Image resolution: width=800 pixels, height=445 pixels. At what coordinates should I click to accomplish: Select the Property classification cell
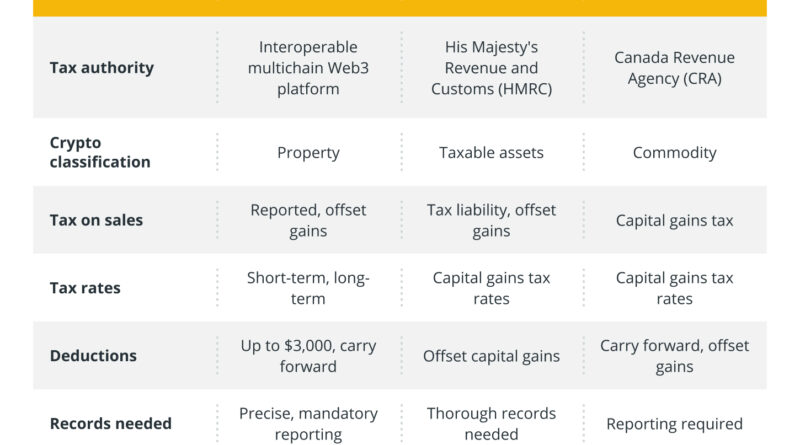click(308, 153)
